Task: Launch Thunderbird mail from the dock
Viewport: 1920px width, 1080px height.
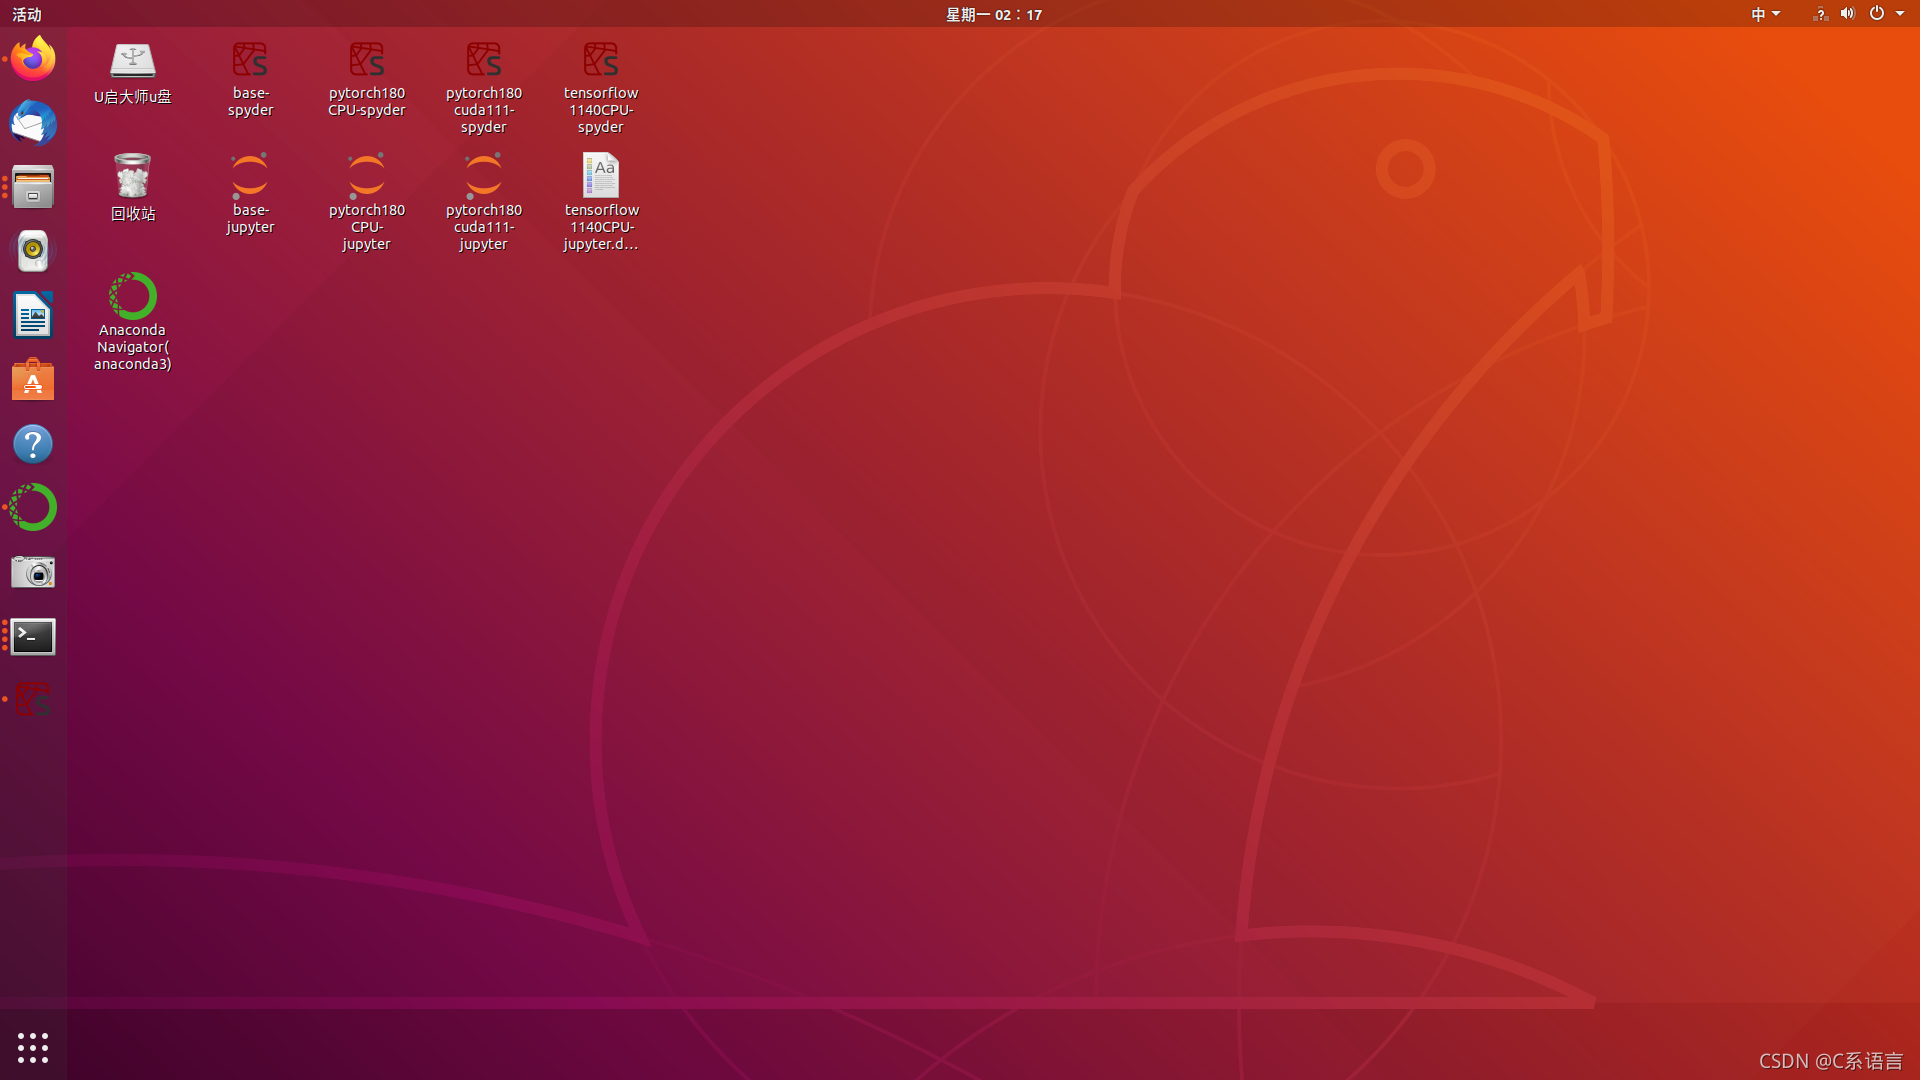Action: click(33, 123)
